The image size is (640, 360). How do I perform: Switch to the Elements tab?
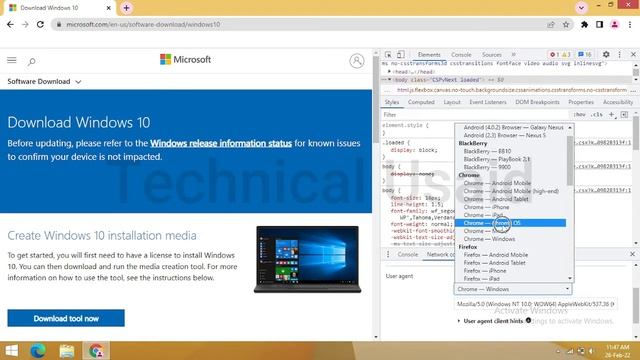click(429, 54)
